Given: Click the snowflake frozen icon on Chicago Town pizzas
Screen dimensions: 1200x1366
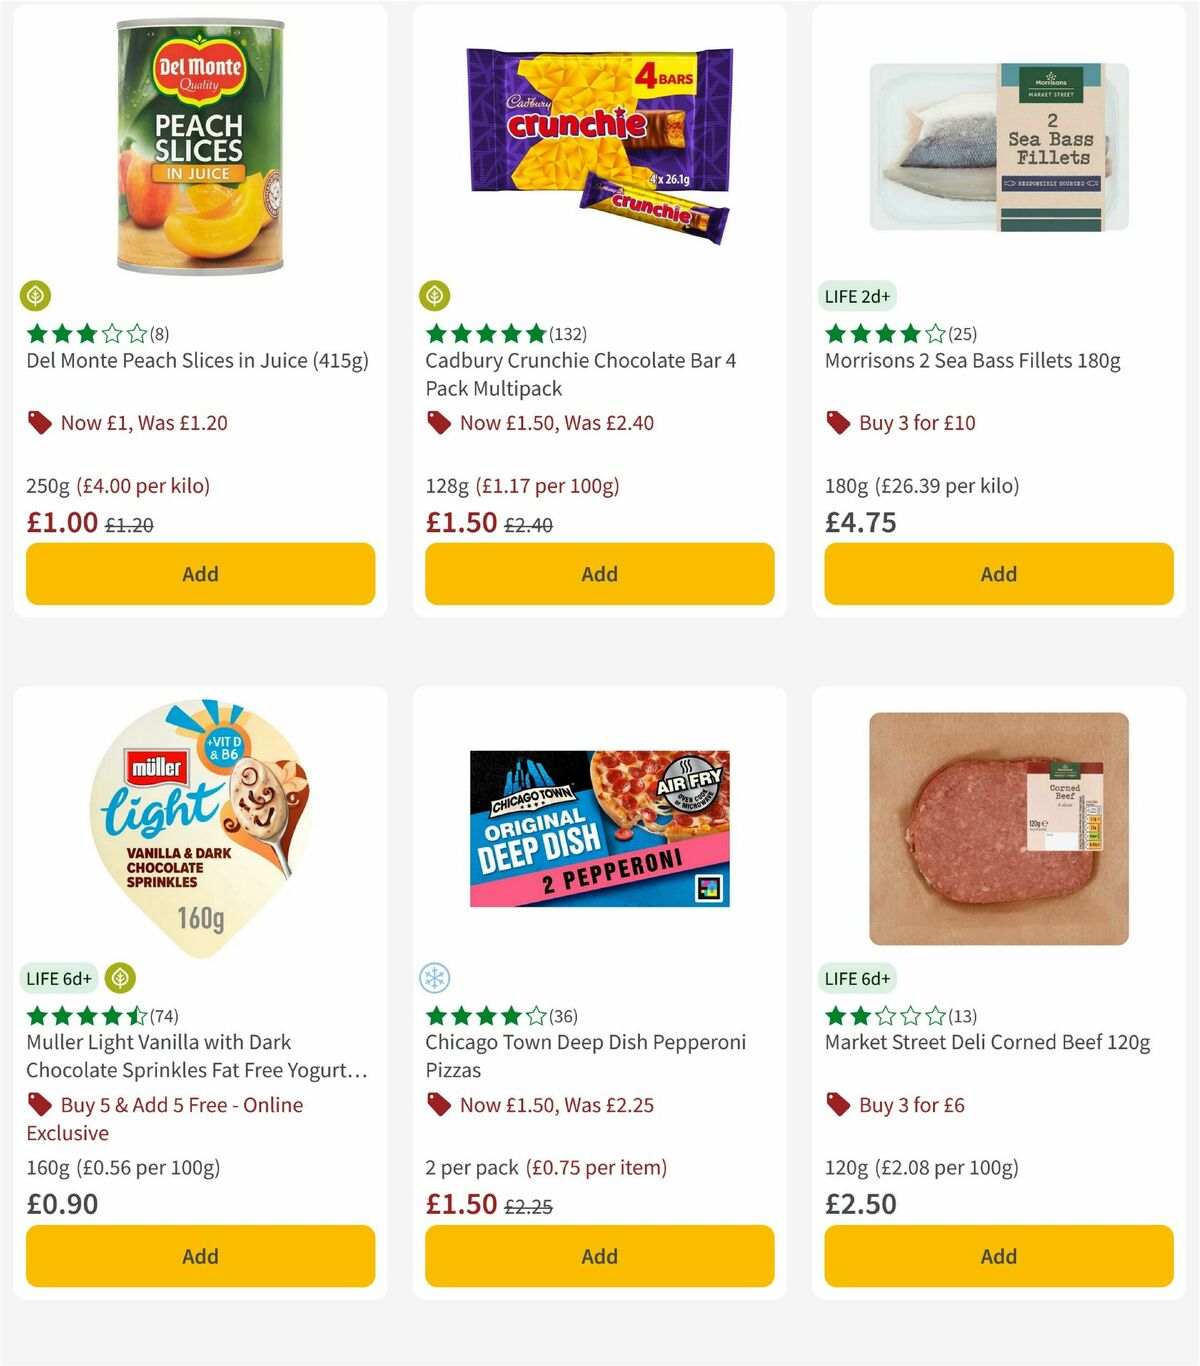Looking at the screenshot, I should coord(435,978).
